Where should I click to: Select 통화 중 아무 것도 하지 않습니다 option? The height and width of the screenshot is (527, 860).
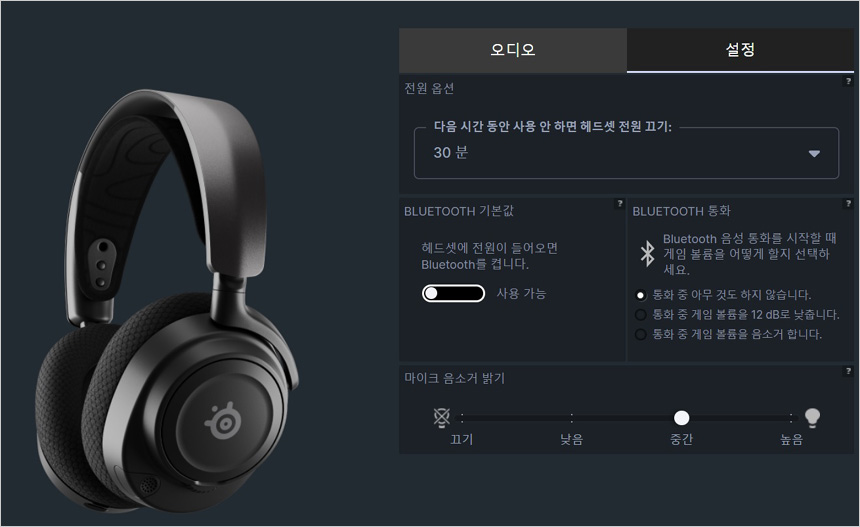pos(640,295)
